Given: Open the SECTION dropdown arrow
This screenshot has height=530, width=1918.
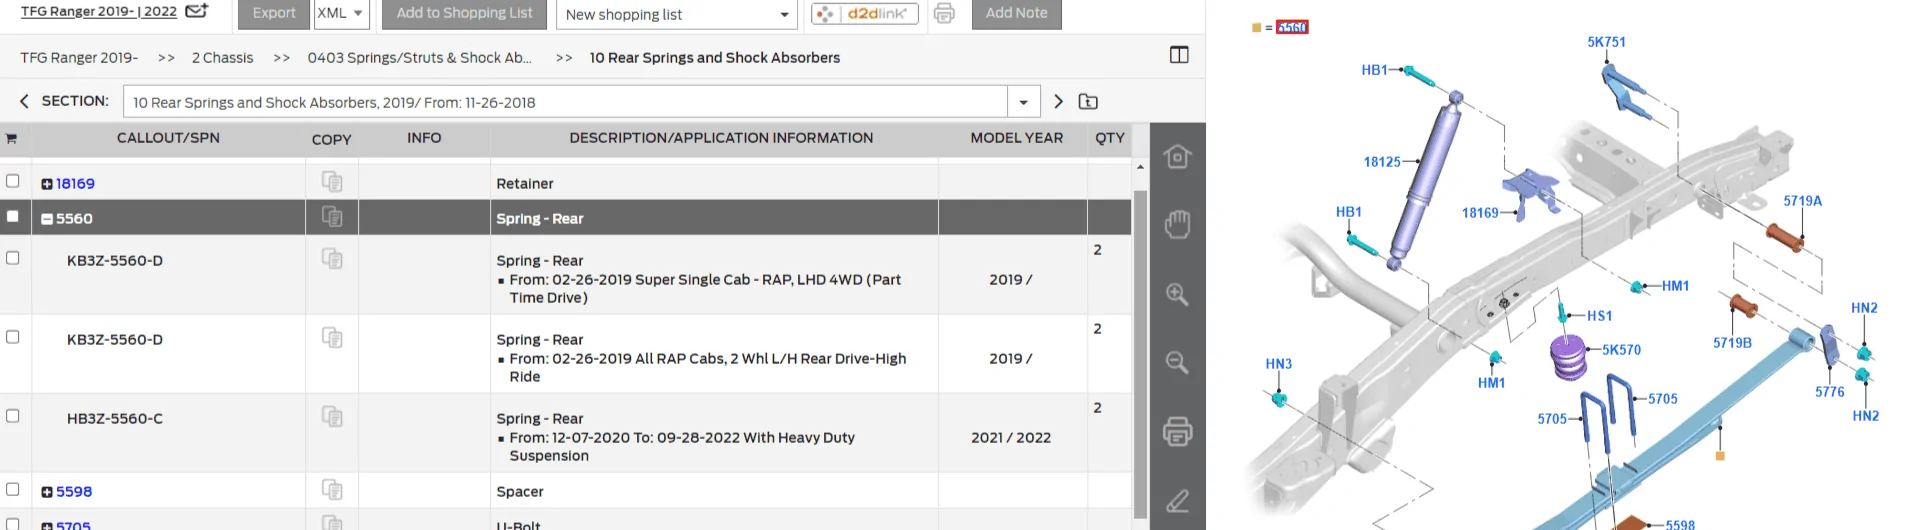Looking at the screenshot, I should coord(1023,102).
